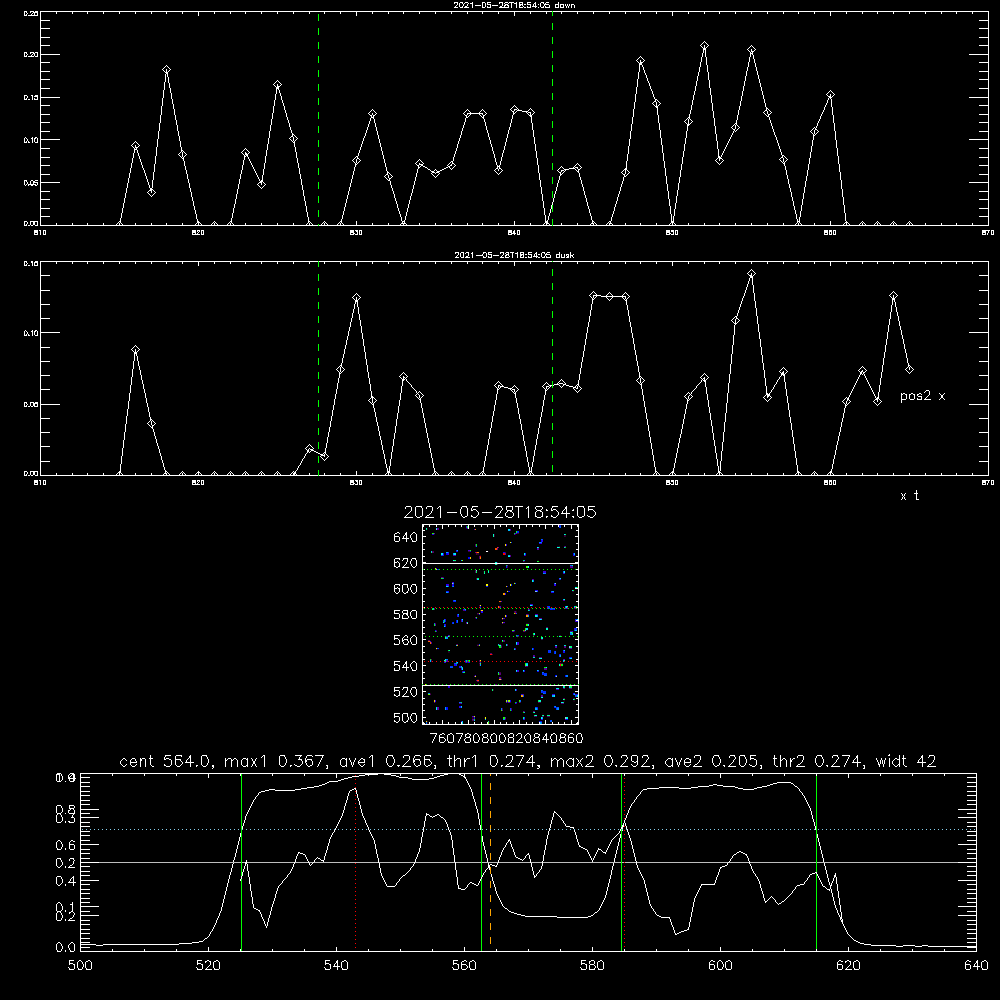
Task: Click the highest diamond data point in the dusk plot
Action: tap(752, 274)
